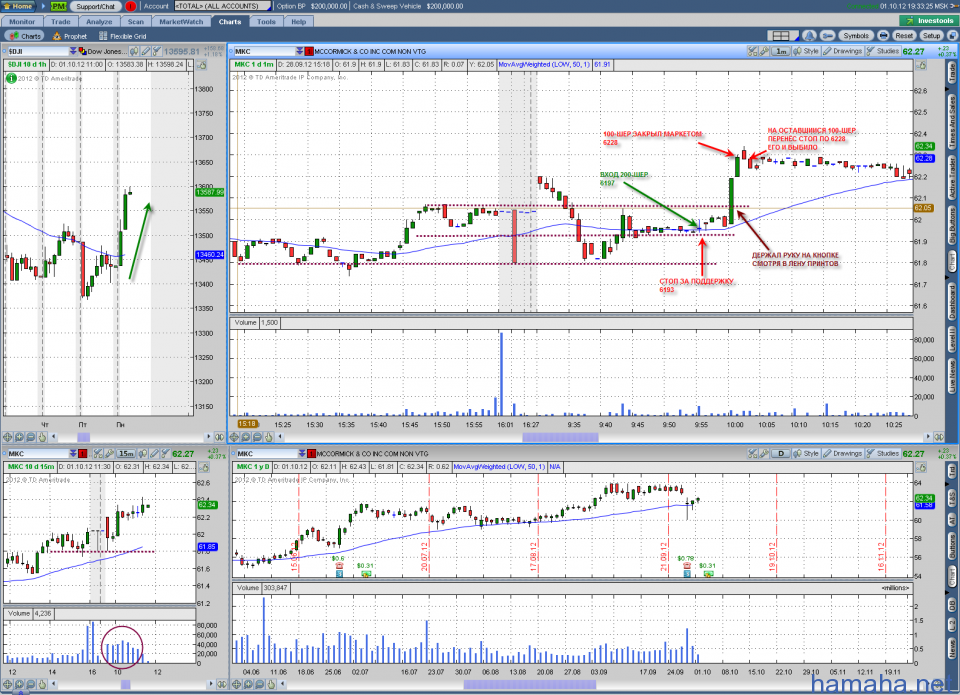960x695 pixels.
Task: Click the alerts bell icon
Action: (x=809, y=36)
